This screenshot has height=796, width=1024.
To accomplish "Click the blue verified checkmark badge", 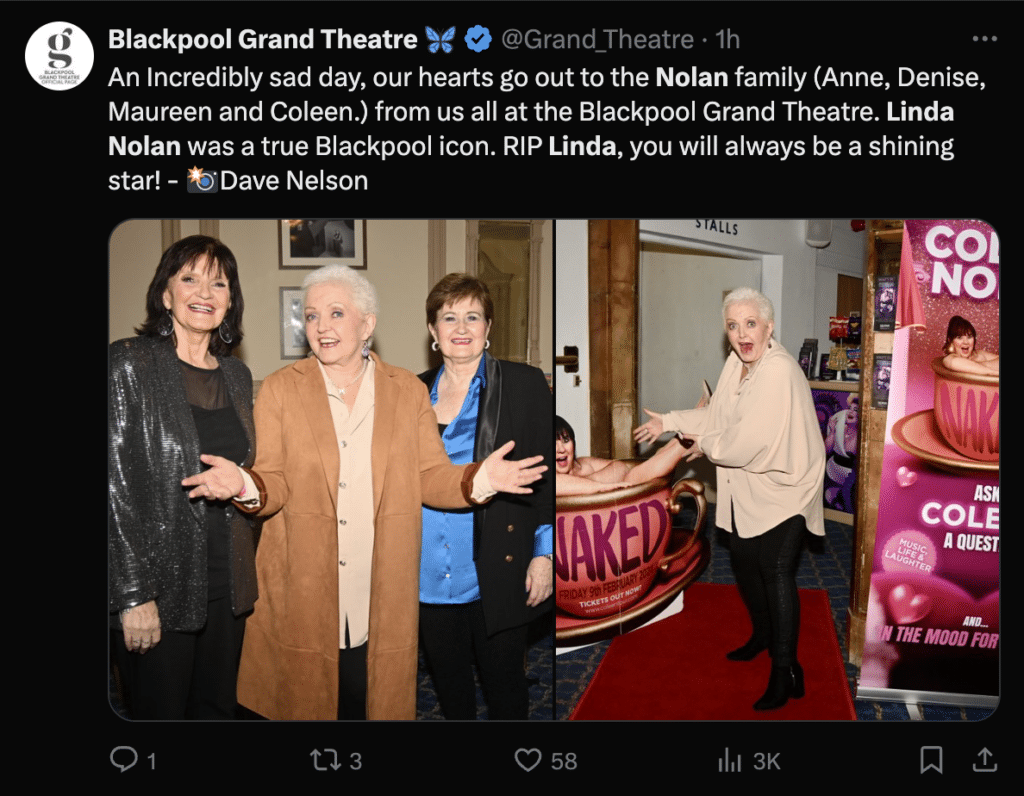I will tap(478, 39).
